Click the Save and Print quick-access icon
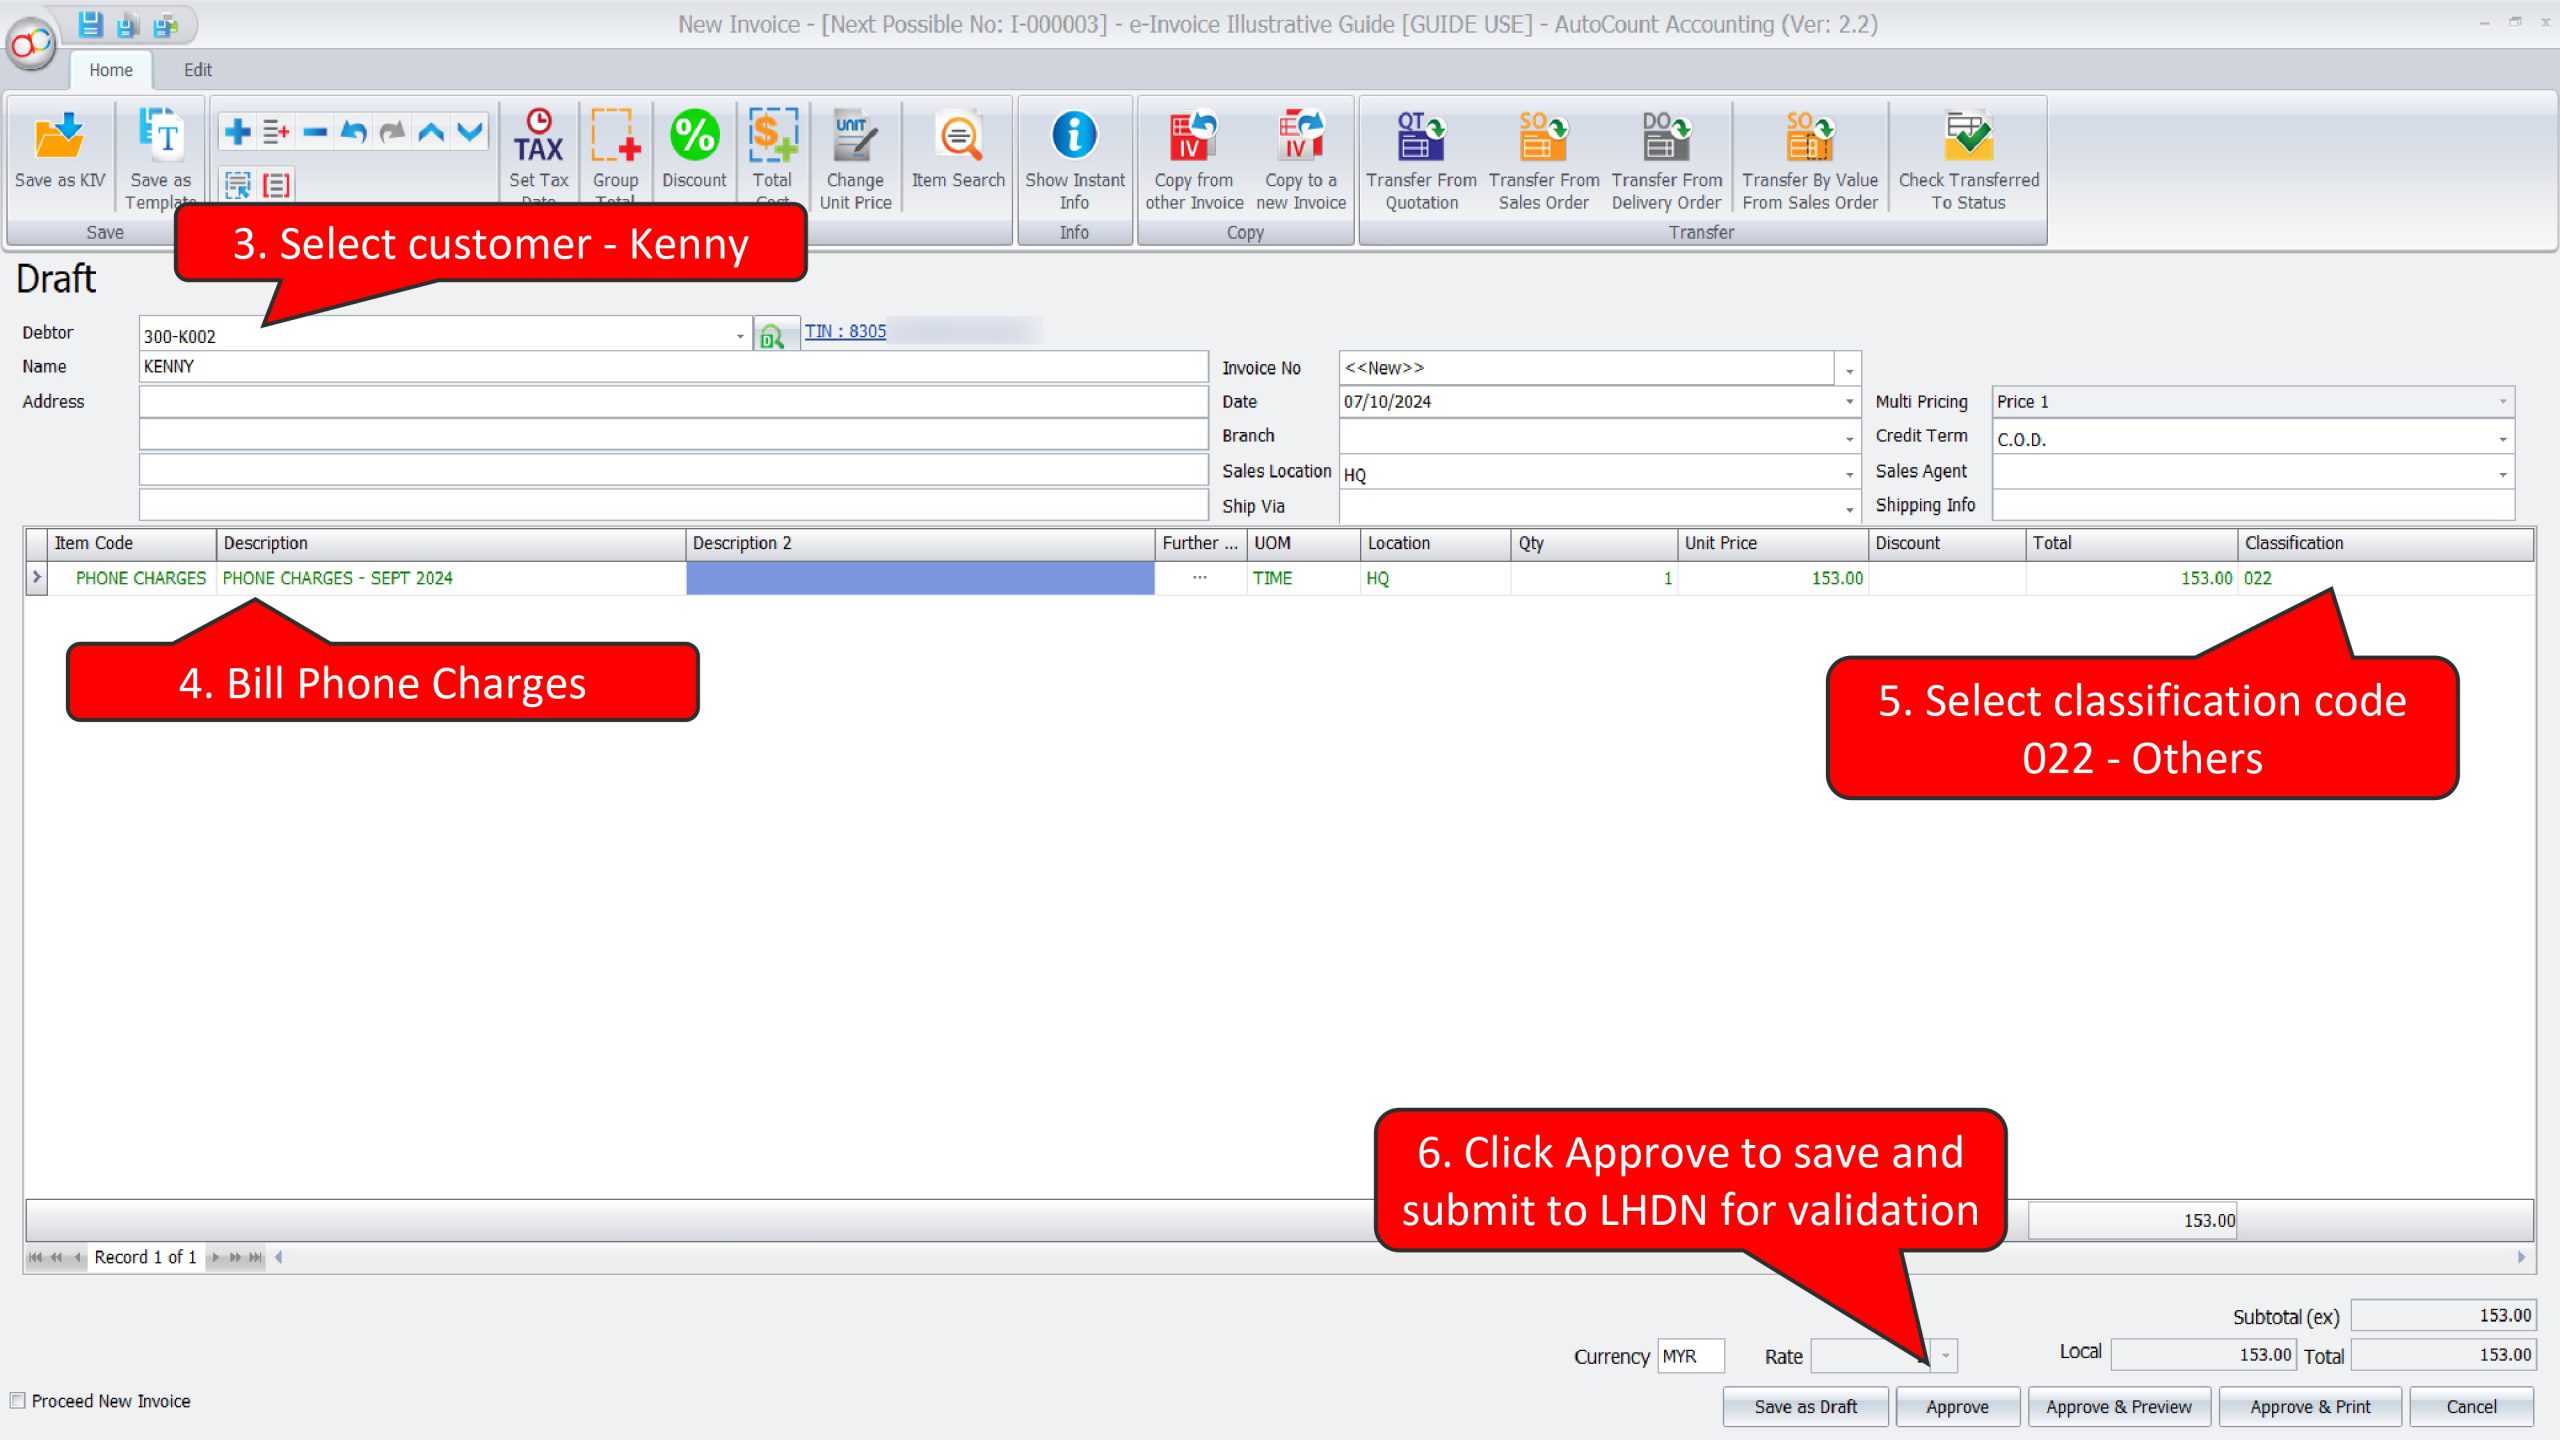2560x1440 pixels. point(166,24)
